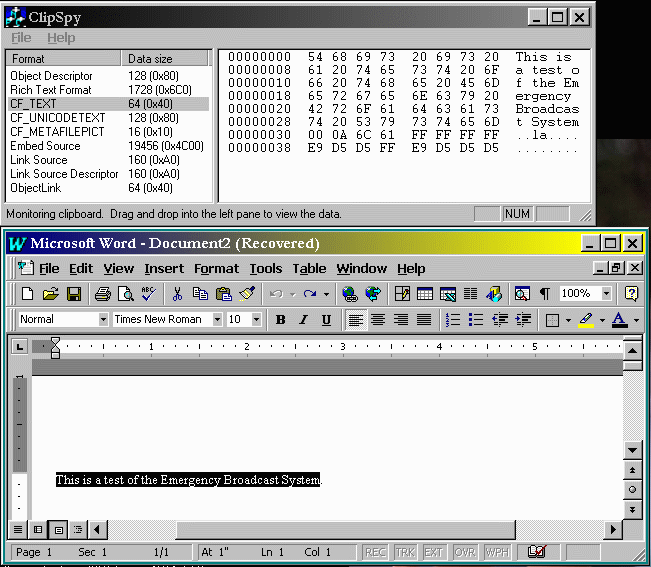Click the New blank document icon in Word

tap(27, 294)
